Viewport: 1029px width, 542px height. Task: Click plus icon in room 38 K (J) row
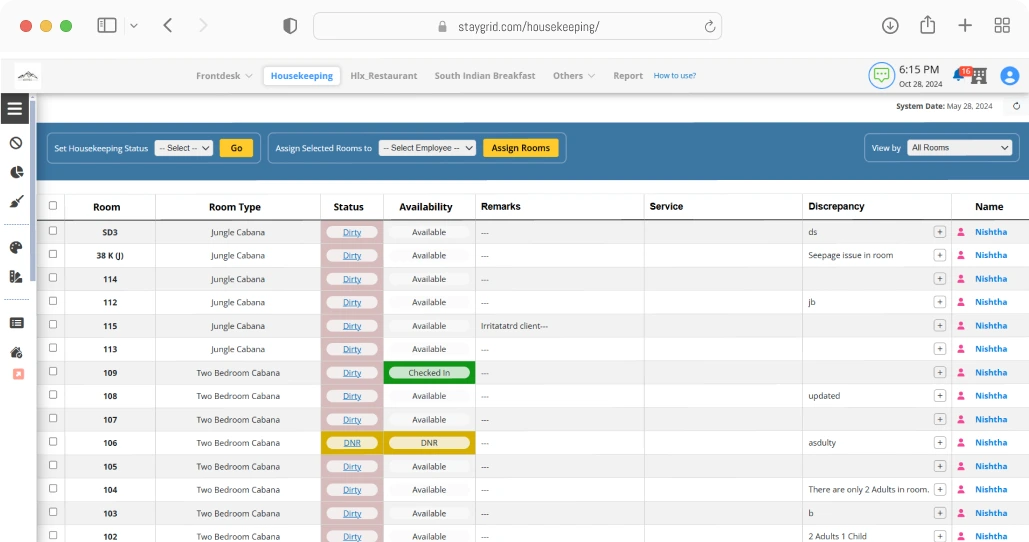coord(940,255)
